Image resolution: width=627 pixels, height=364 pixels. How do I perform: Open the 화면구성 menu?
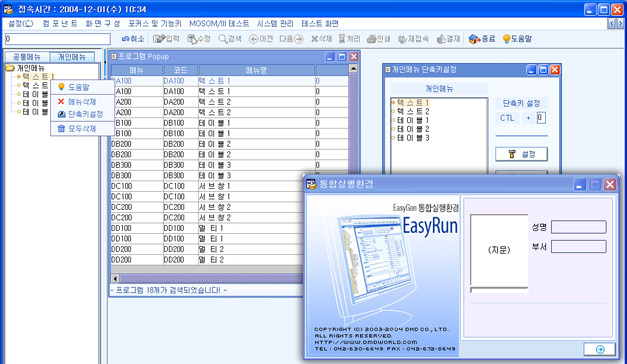103,24
